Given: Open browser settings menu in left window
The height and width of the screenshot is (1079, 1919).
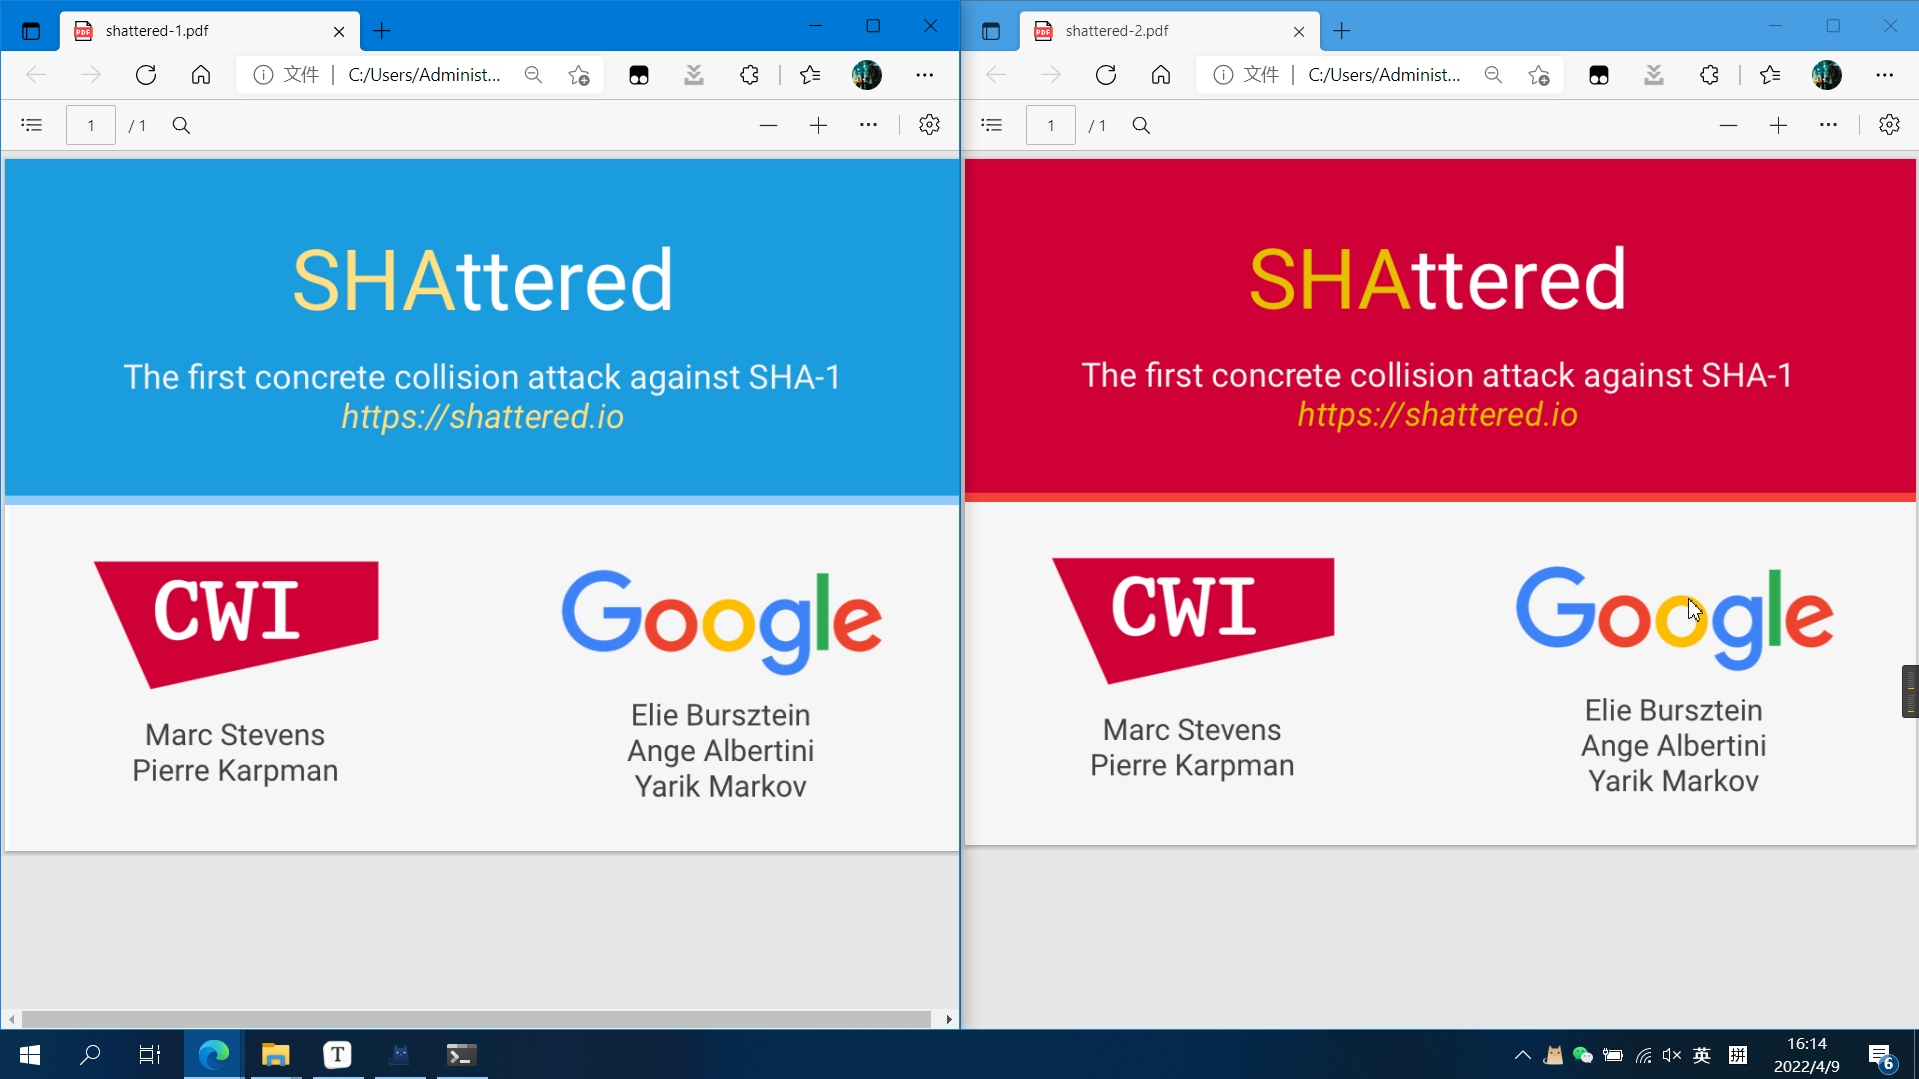Looking at the screenshot, I should pos(925,75).
